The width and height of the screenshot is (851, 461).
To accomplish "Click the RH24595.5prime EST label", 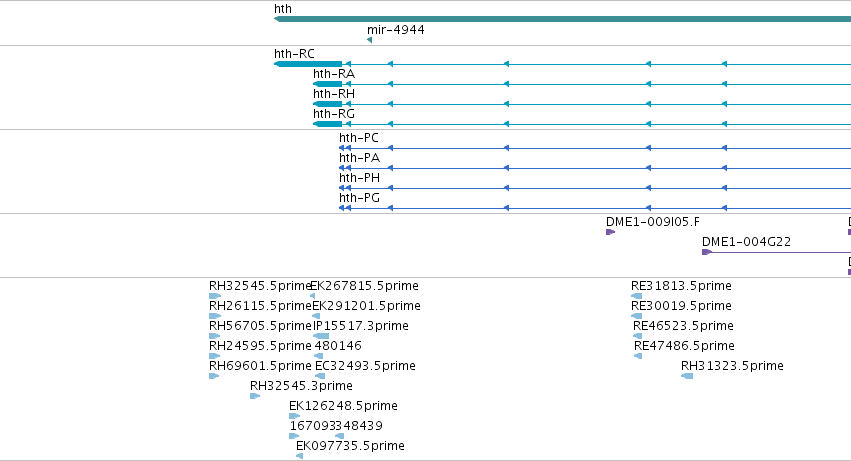I will point(260,346).
